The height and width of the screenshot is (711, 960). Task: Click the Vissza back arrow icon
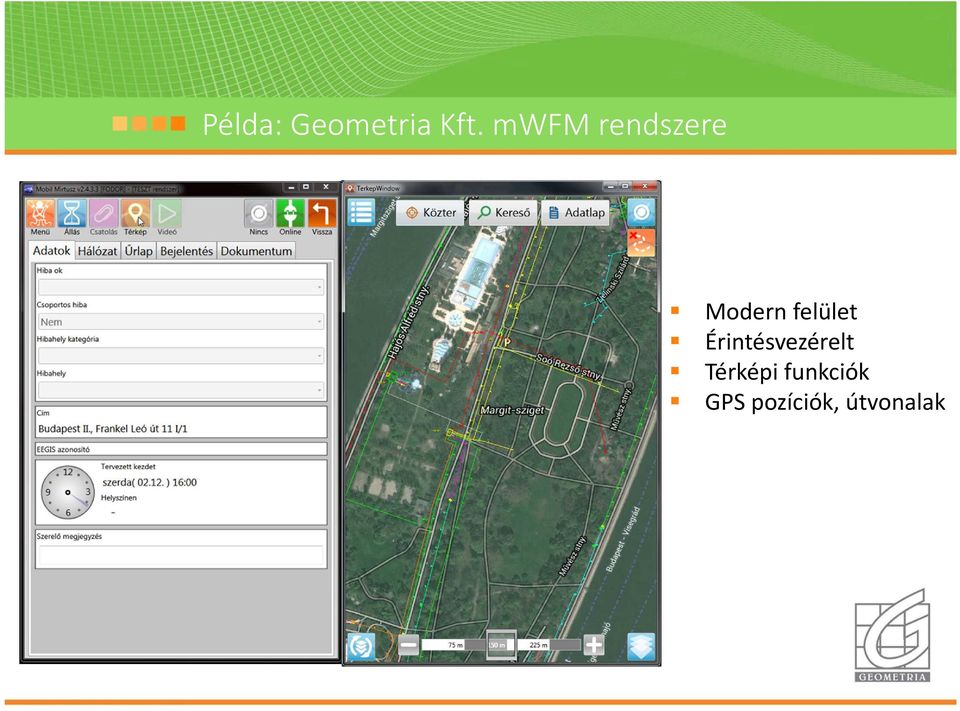pos(322,214)
